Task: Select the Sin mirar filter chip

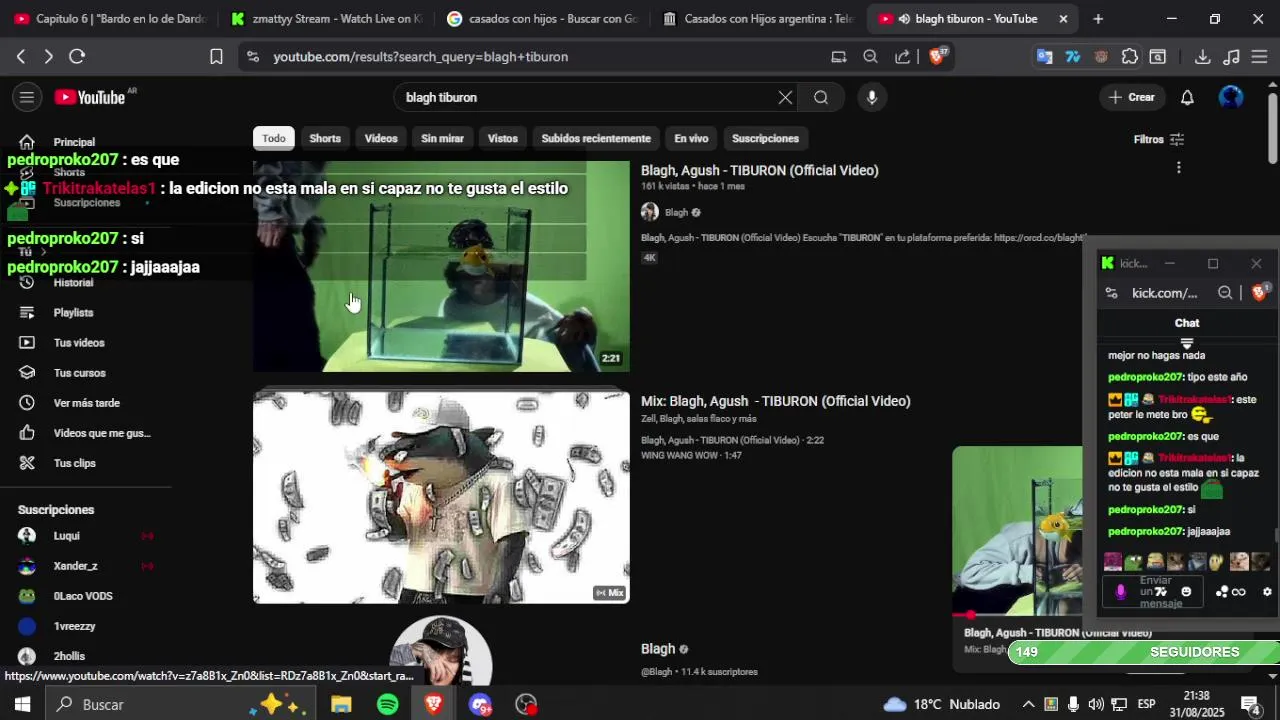Action: (442, 138)
